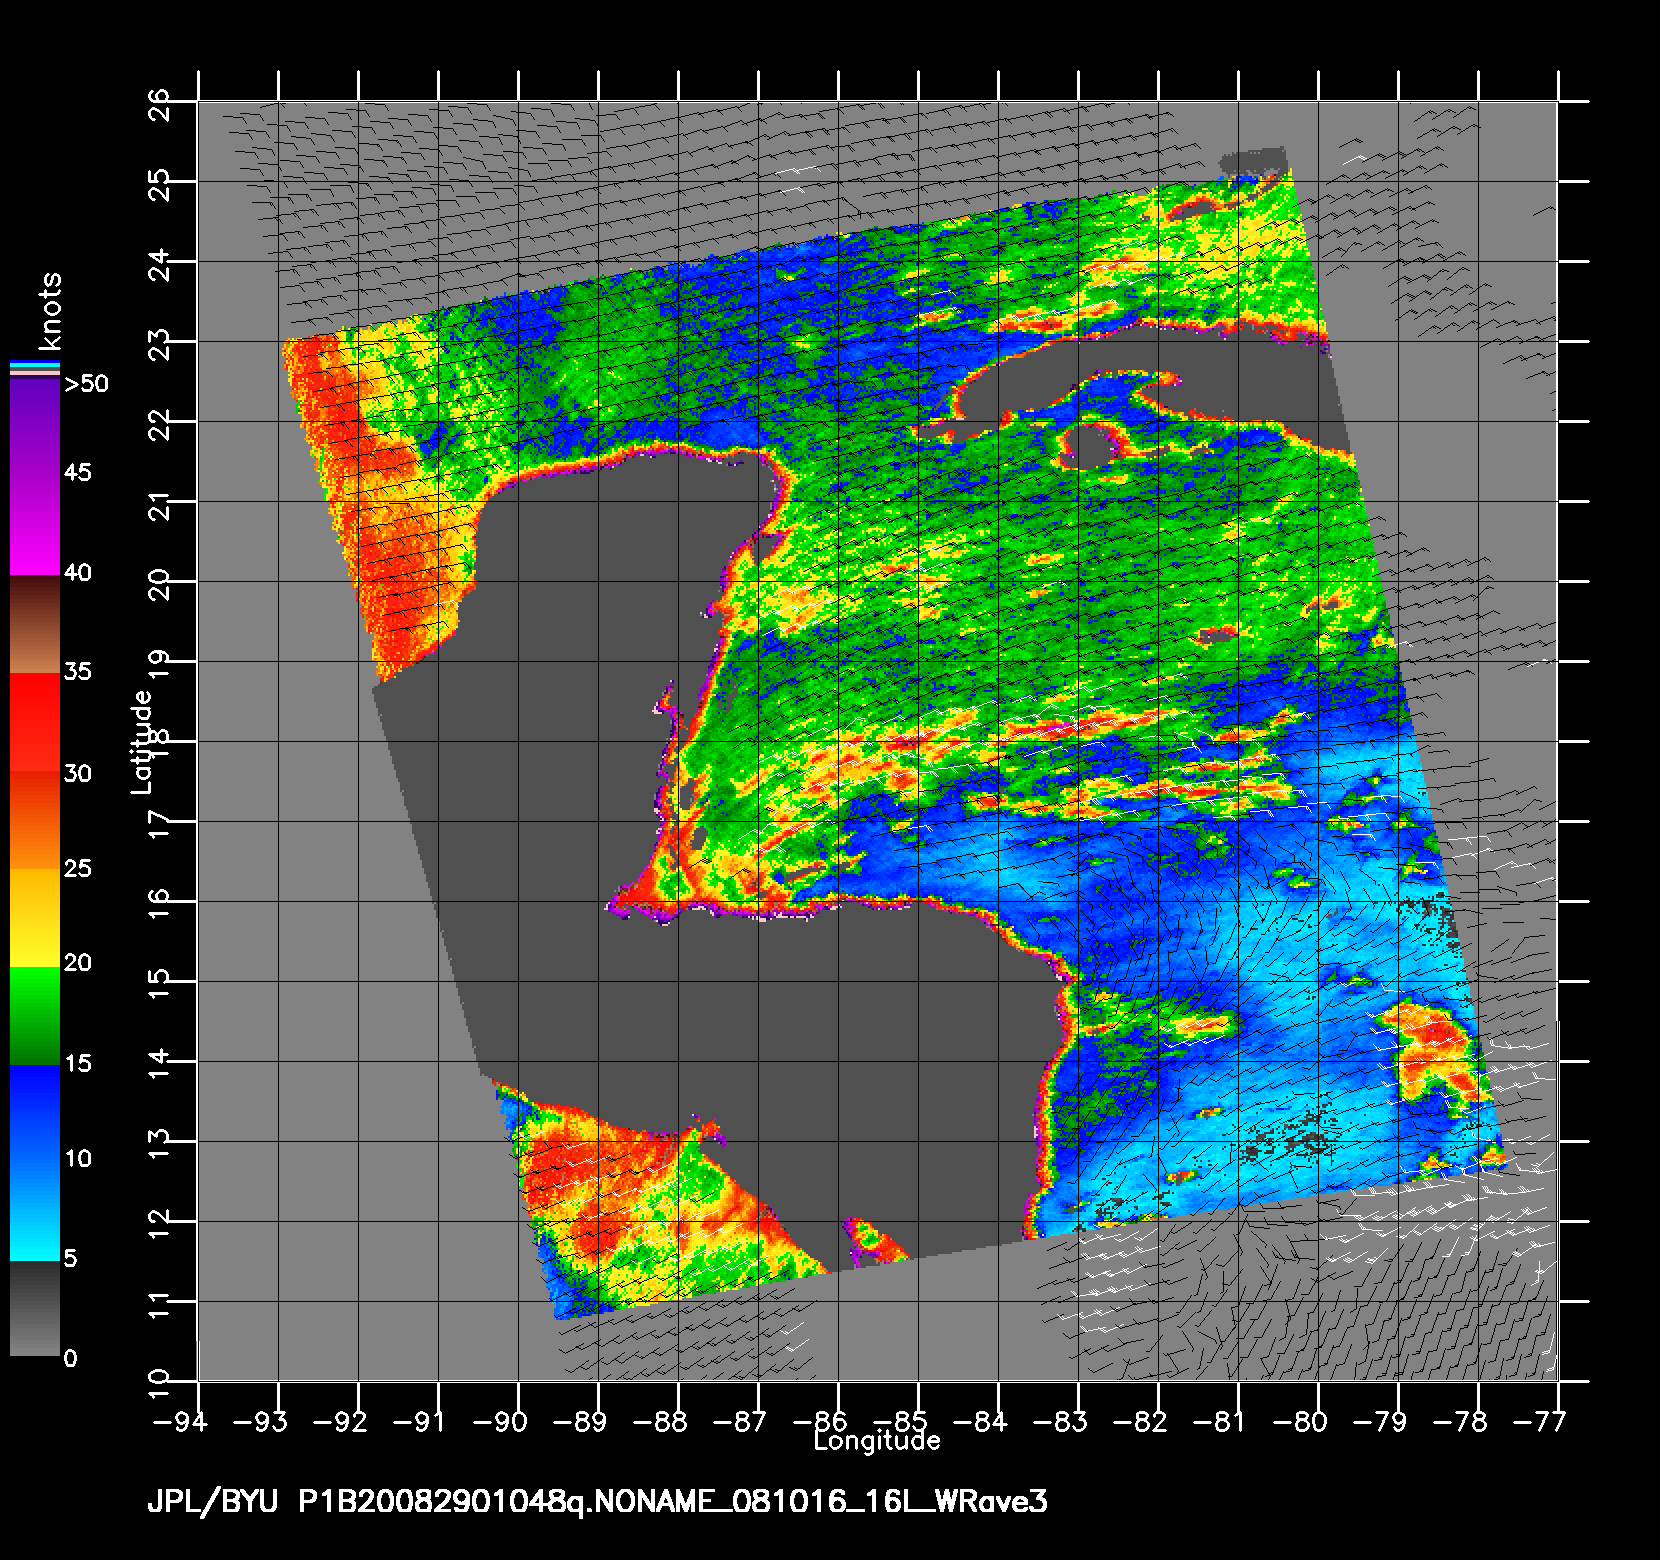Click the "Latitude" axis title
Image resolution: width=1660 pixels, height=1560 pixels.
142,742
